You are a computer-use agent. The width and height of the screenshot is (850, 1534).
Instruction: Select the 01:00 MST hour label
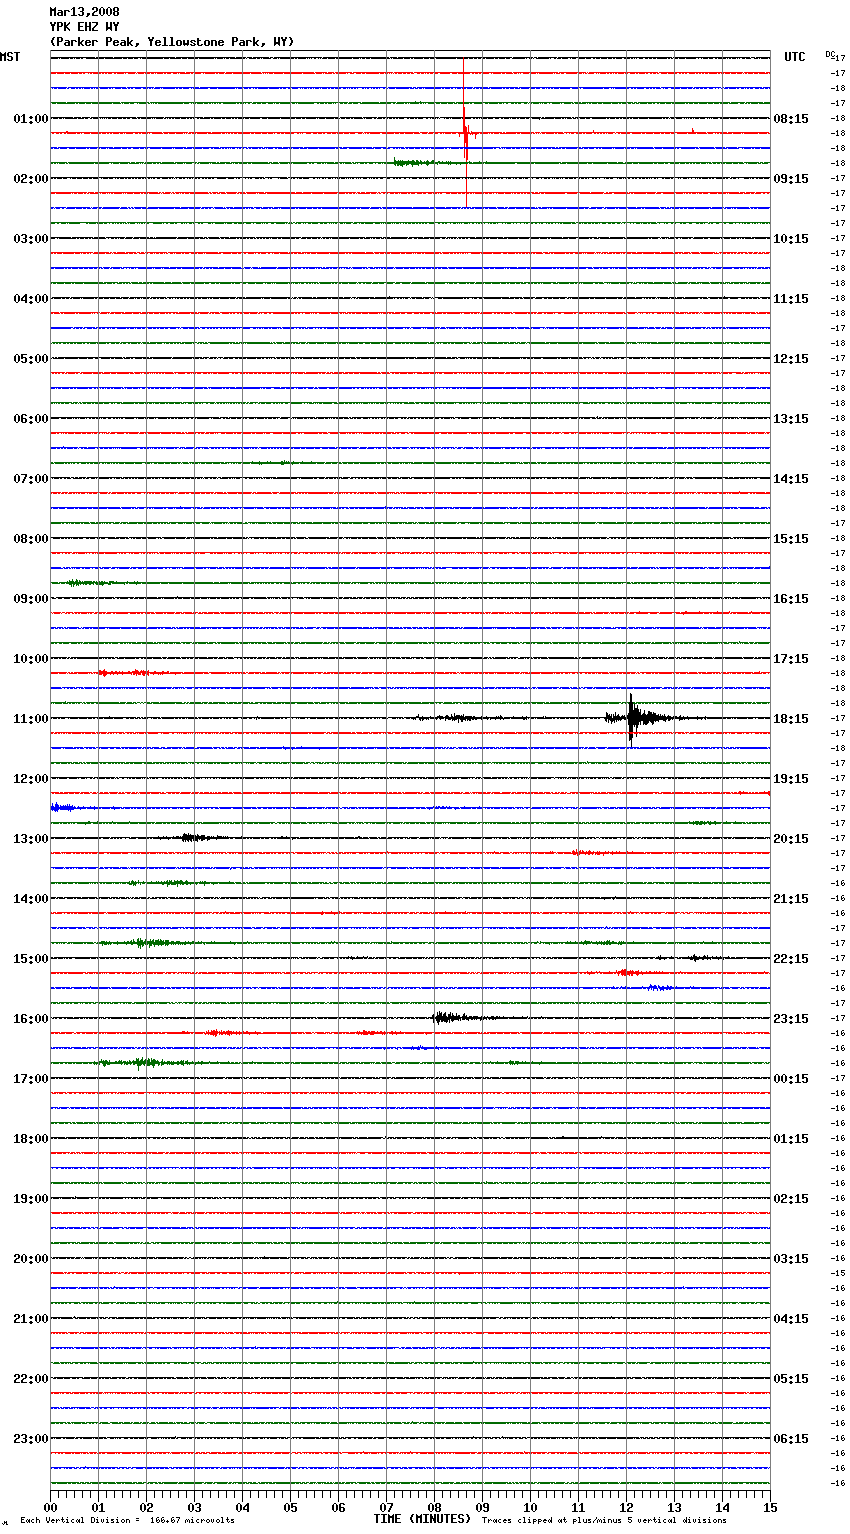pyautogui.click(x=31, y=119)
